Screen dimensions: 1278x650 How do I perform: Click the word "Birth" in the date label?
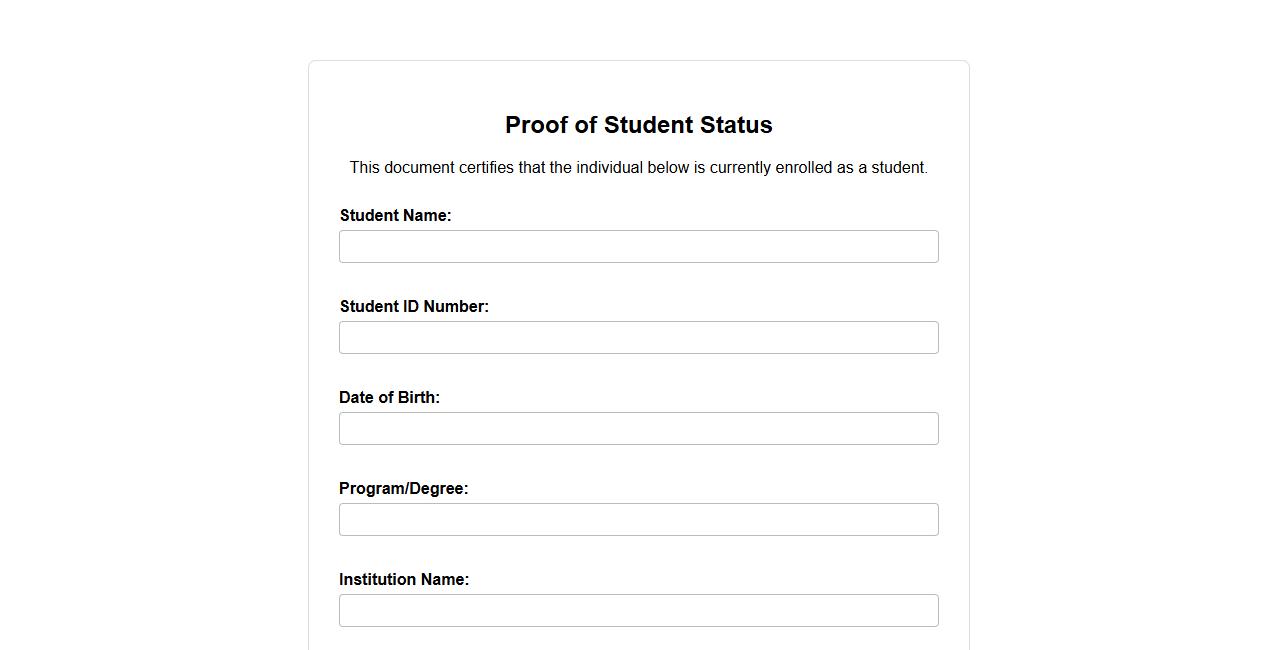coord(417,398)
